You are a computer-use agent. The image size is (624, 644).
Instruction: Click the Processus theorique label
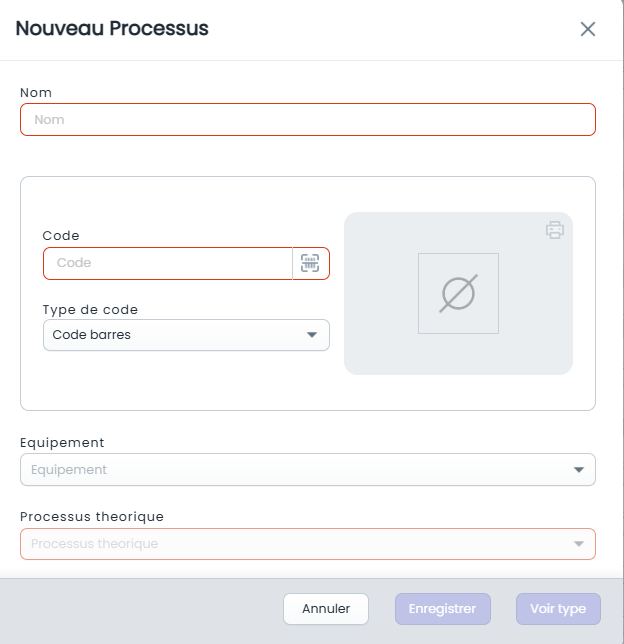92,517
